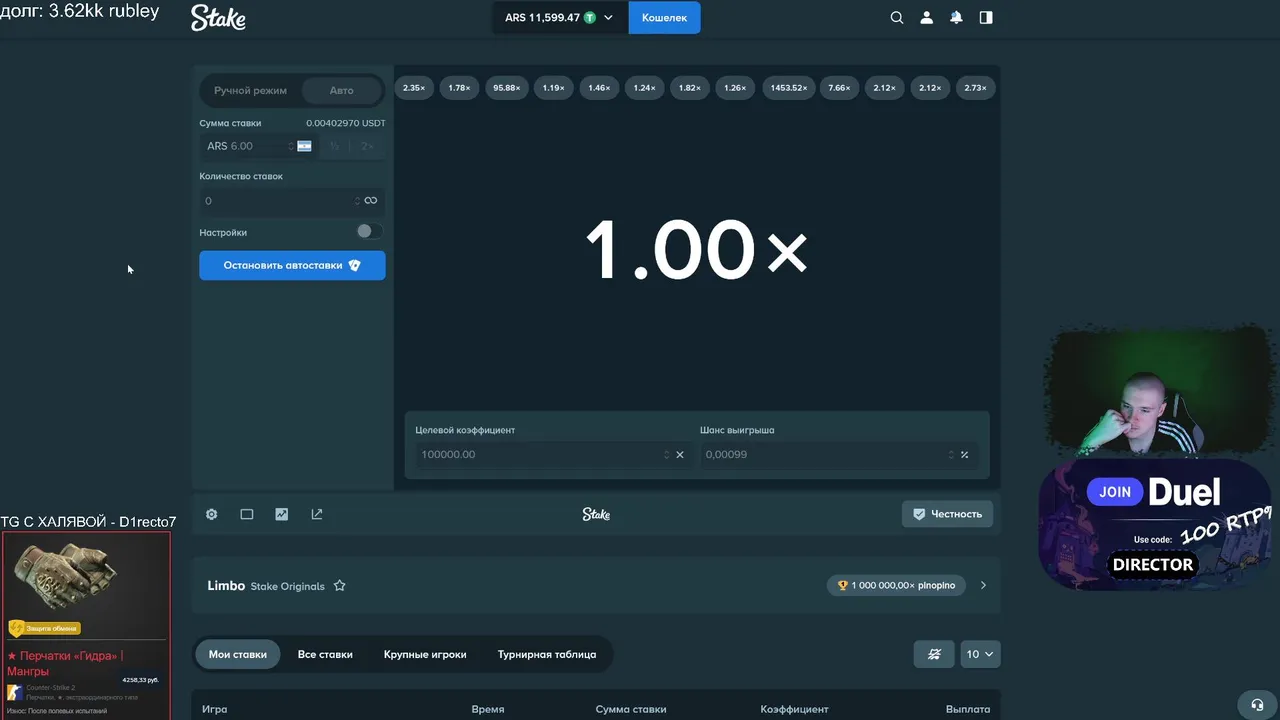Click the Stake logo in the header
This screenshot has height=720, width=1280.
[218, 18]
